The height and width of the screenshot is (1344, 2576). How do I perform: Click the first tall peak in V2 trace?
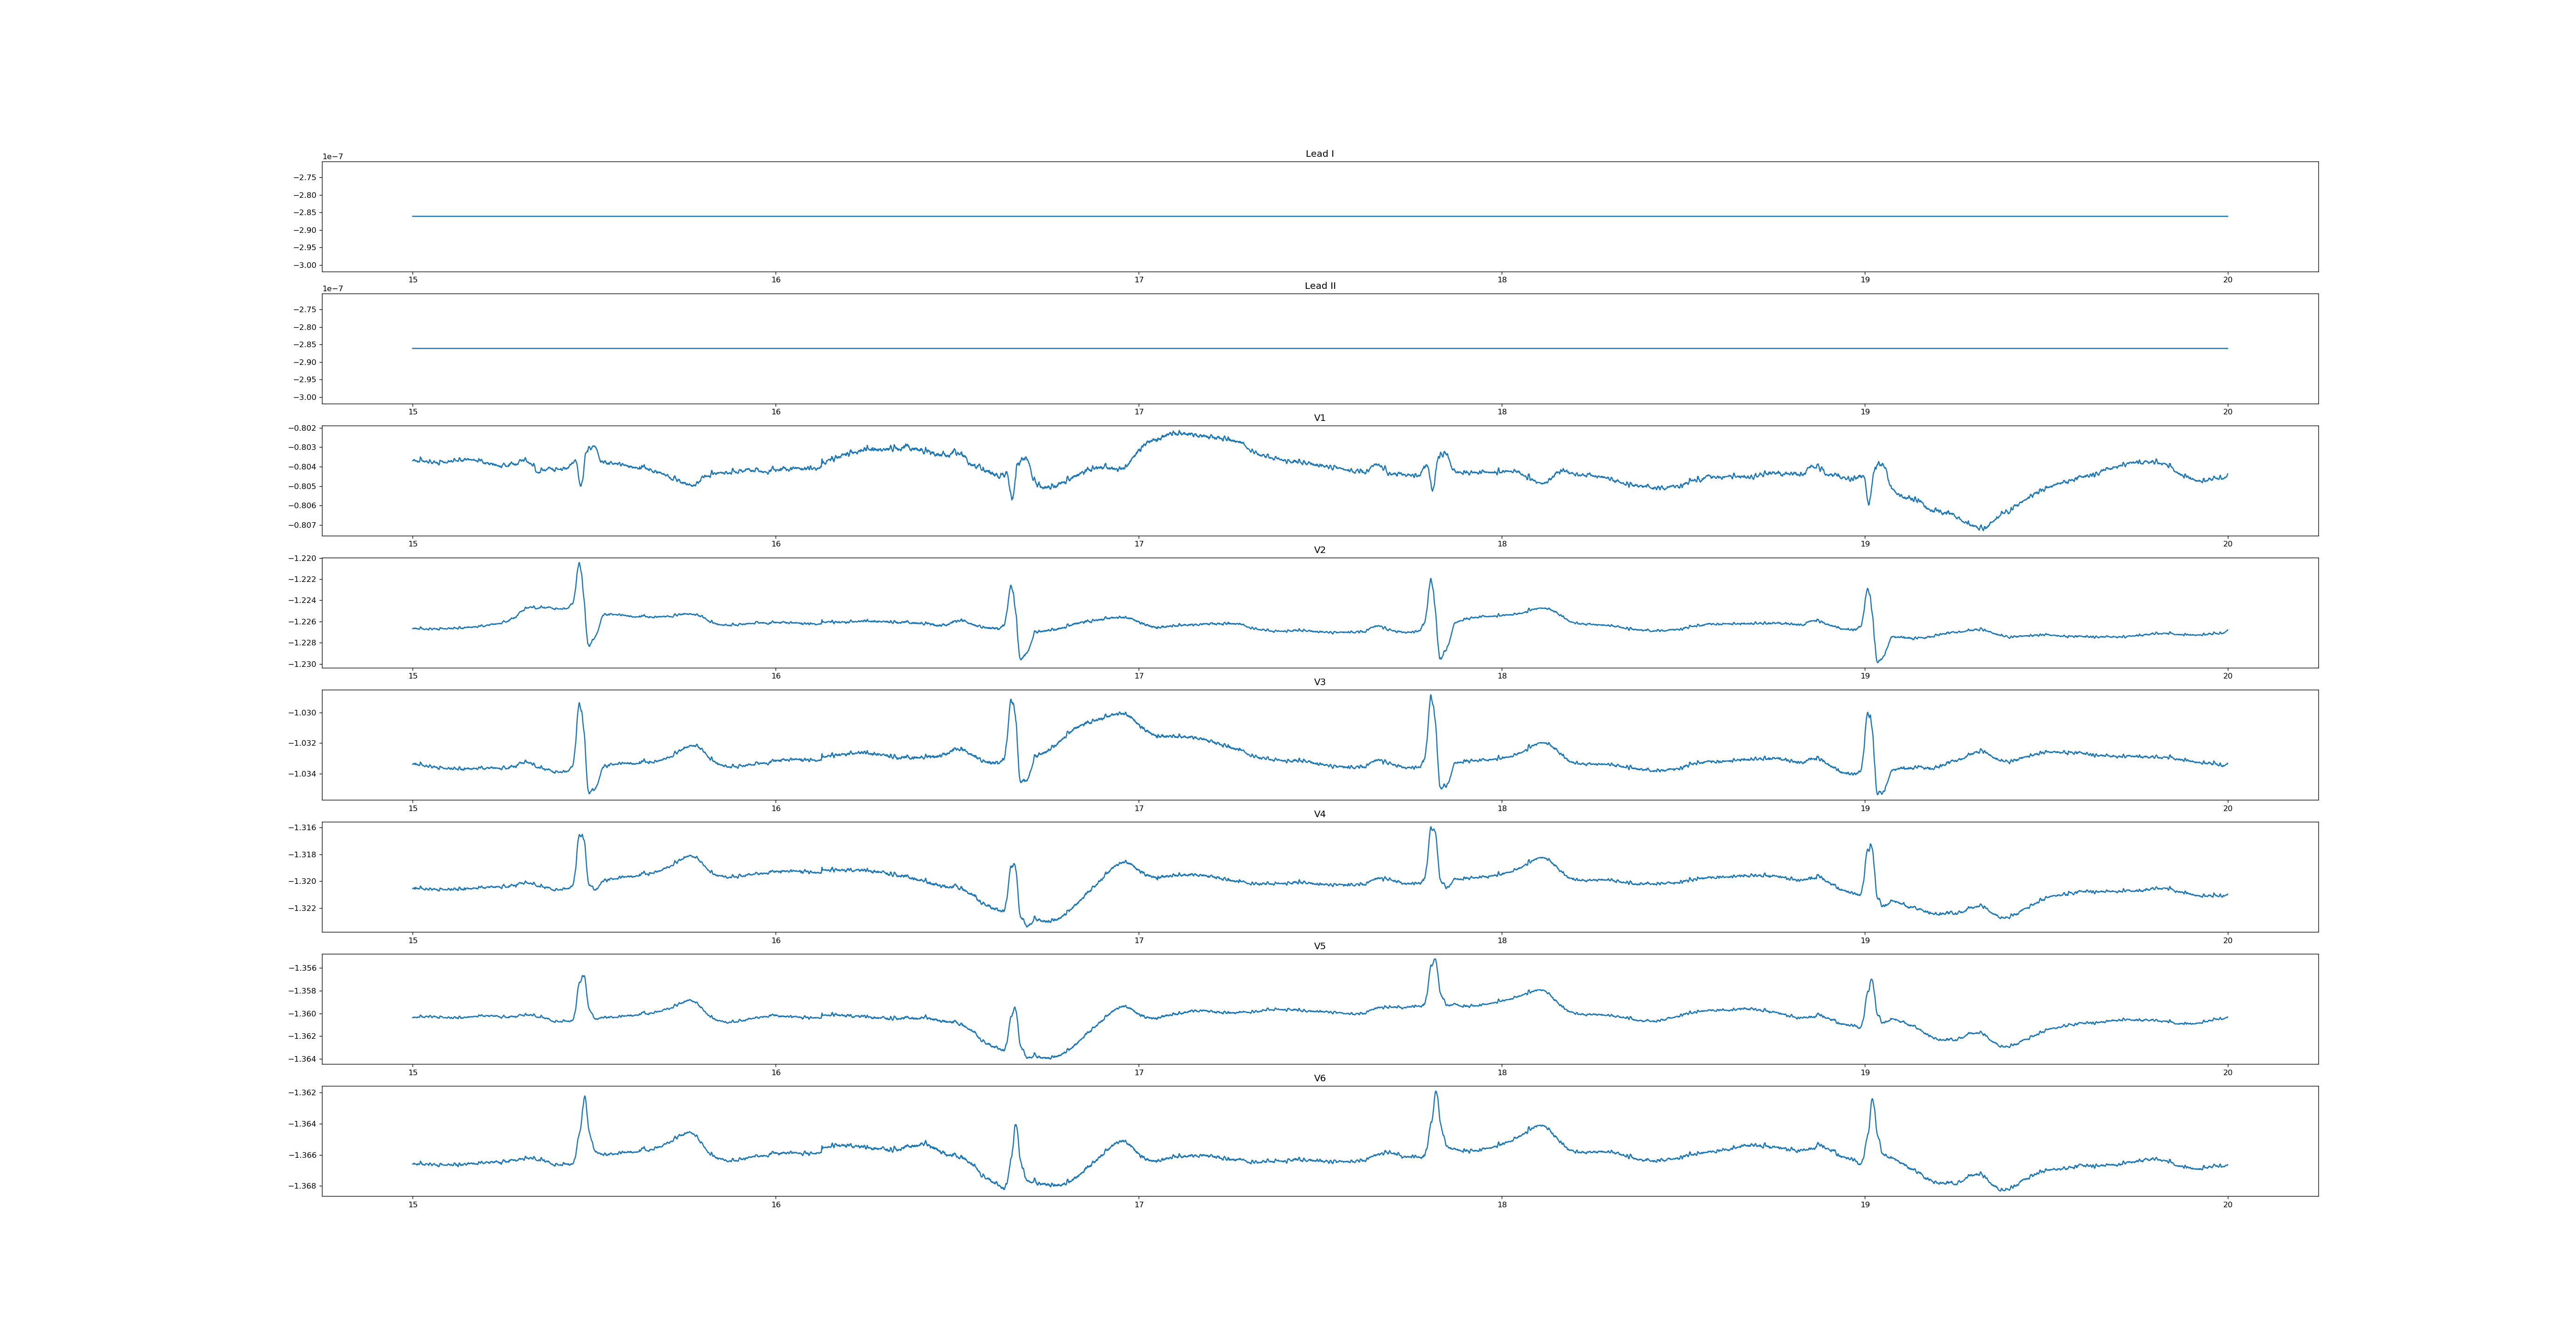pyautogui.click(x=579, y=564)
